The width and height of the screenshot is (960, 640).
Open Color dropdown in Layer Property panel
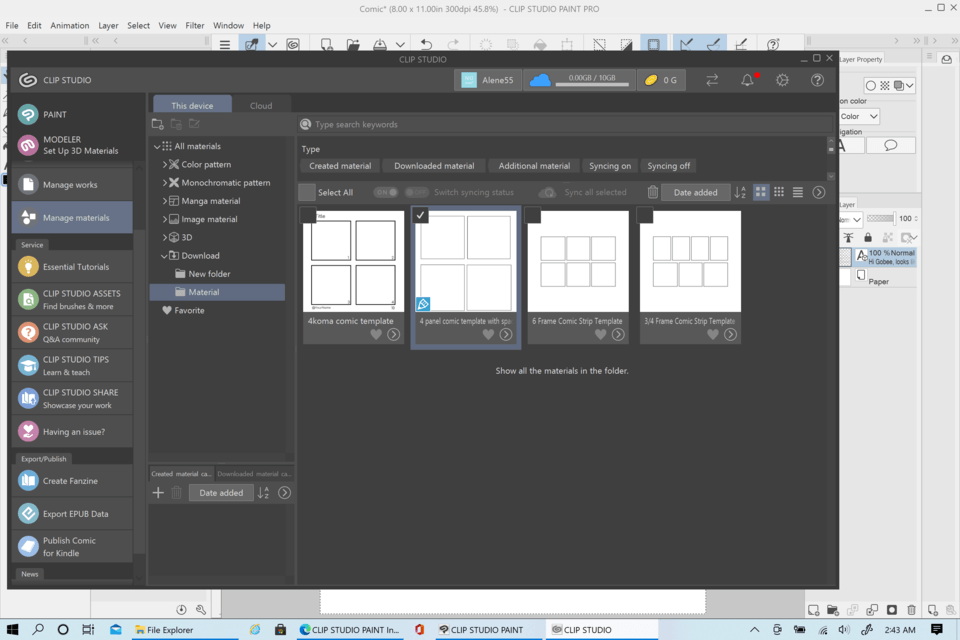click(859, 116)
